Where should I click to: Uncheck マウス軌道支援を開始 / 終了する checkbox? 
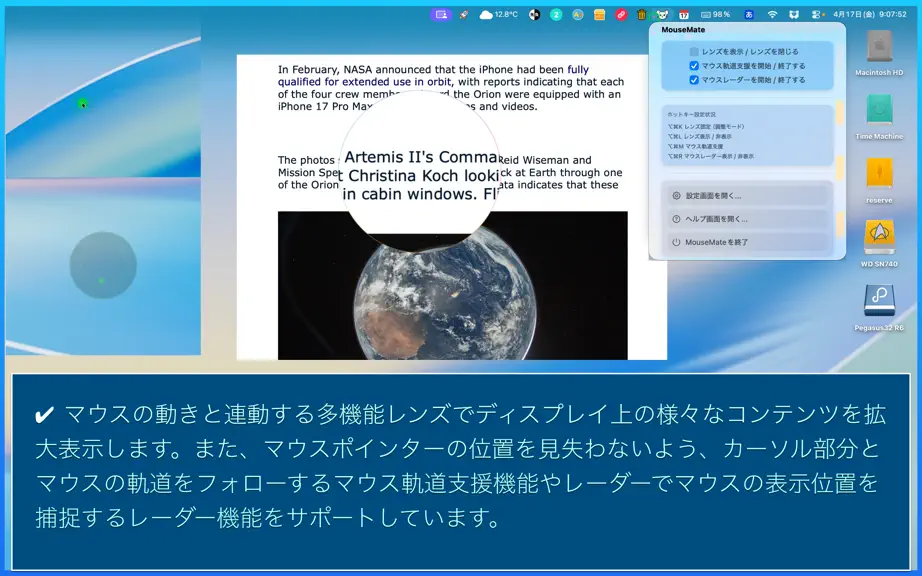pyautogui.click(x=694, y=66)
